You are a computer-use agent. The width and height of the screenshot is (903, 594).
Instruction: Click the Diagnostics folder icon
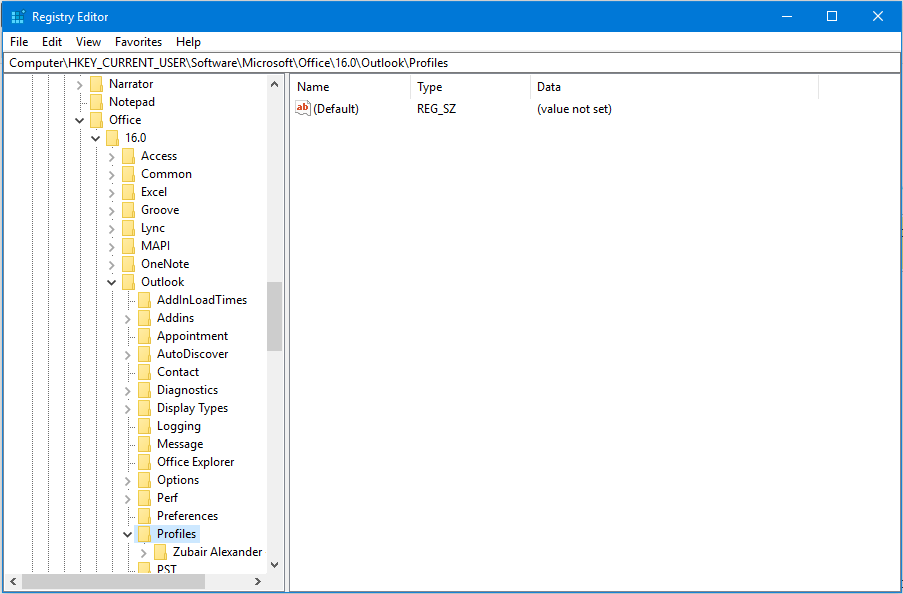[145, 390]
